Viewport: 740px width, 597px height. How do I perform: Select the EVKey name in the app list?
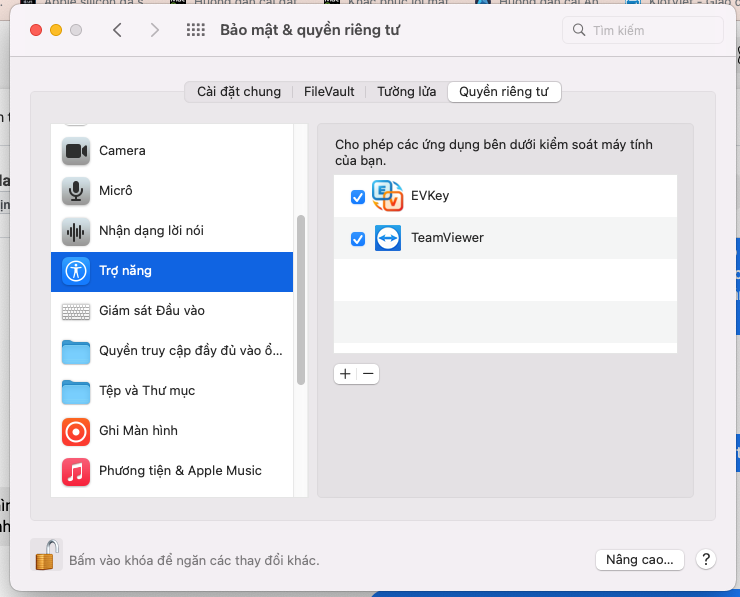pyautogui.click(x=430, y=196)
